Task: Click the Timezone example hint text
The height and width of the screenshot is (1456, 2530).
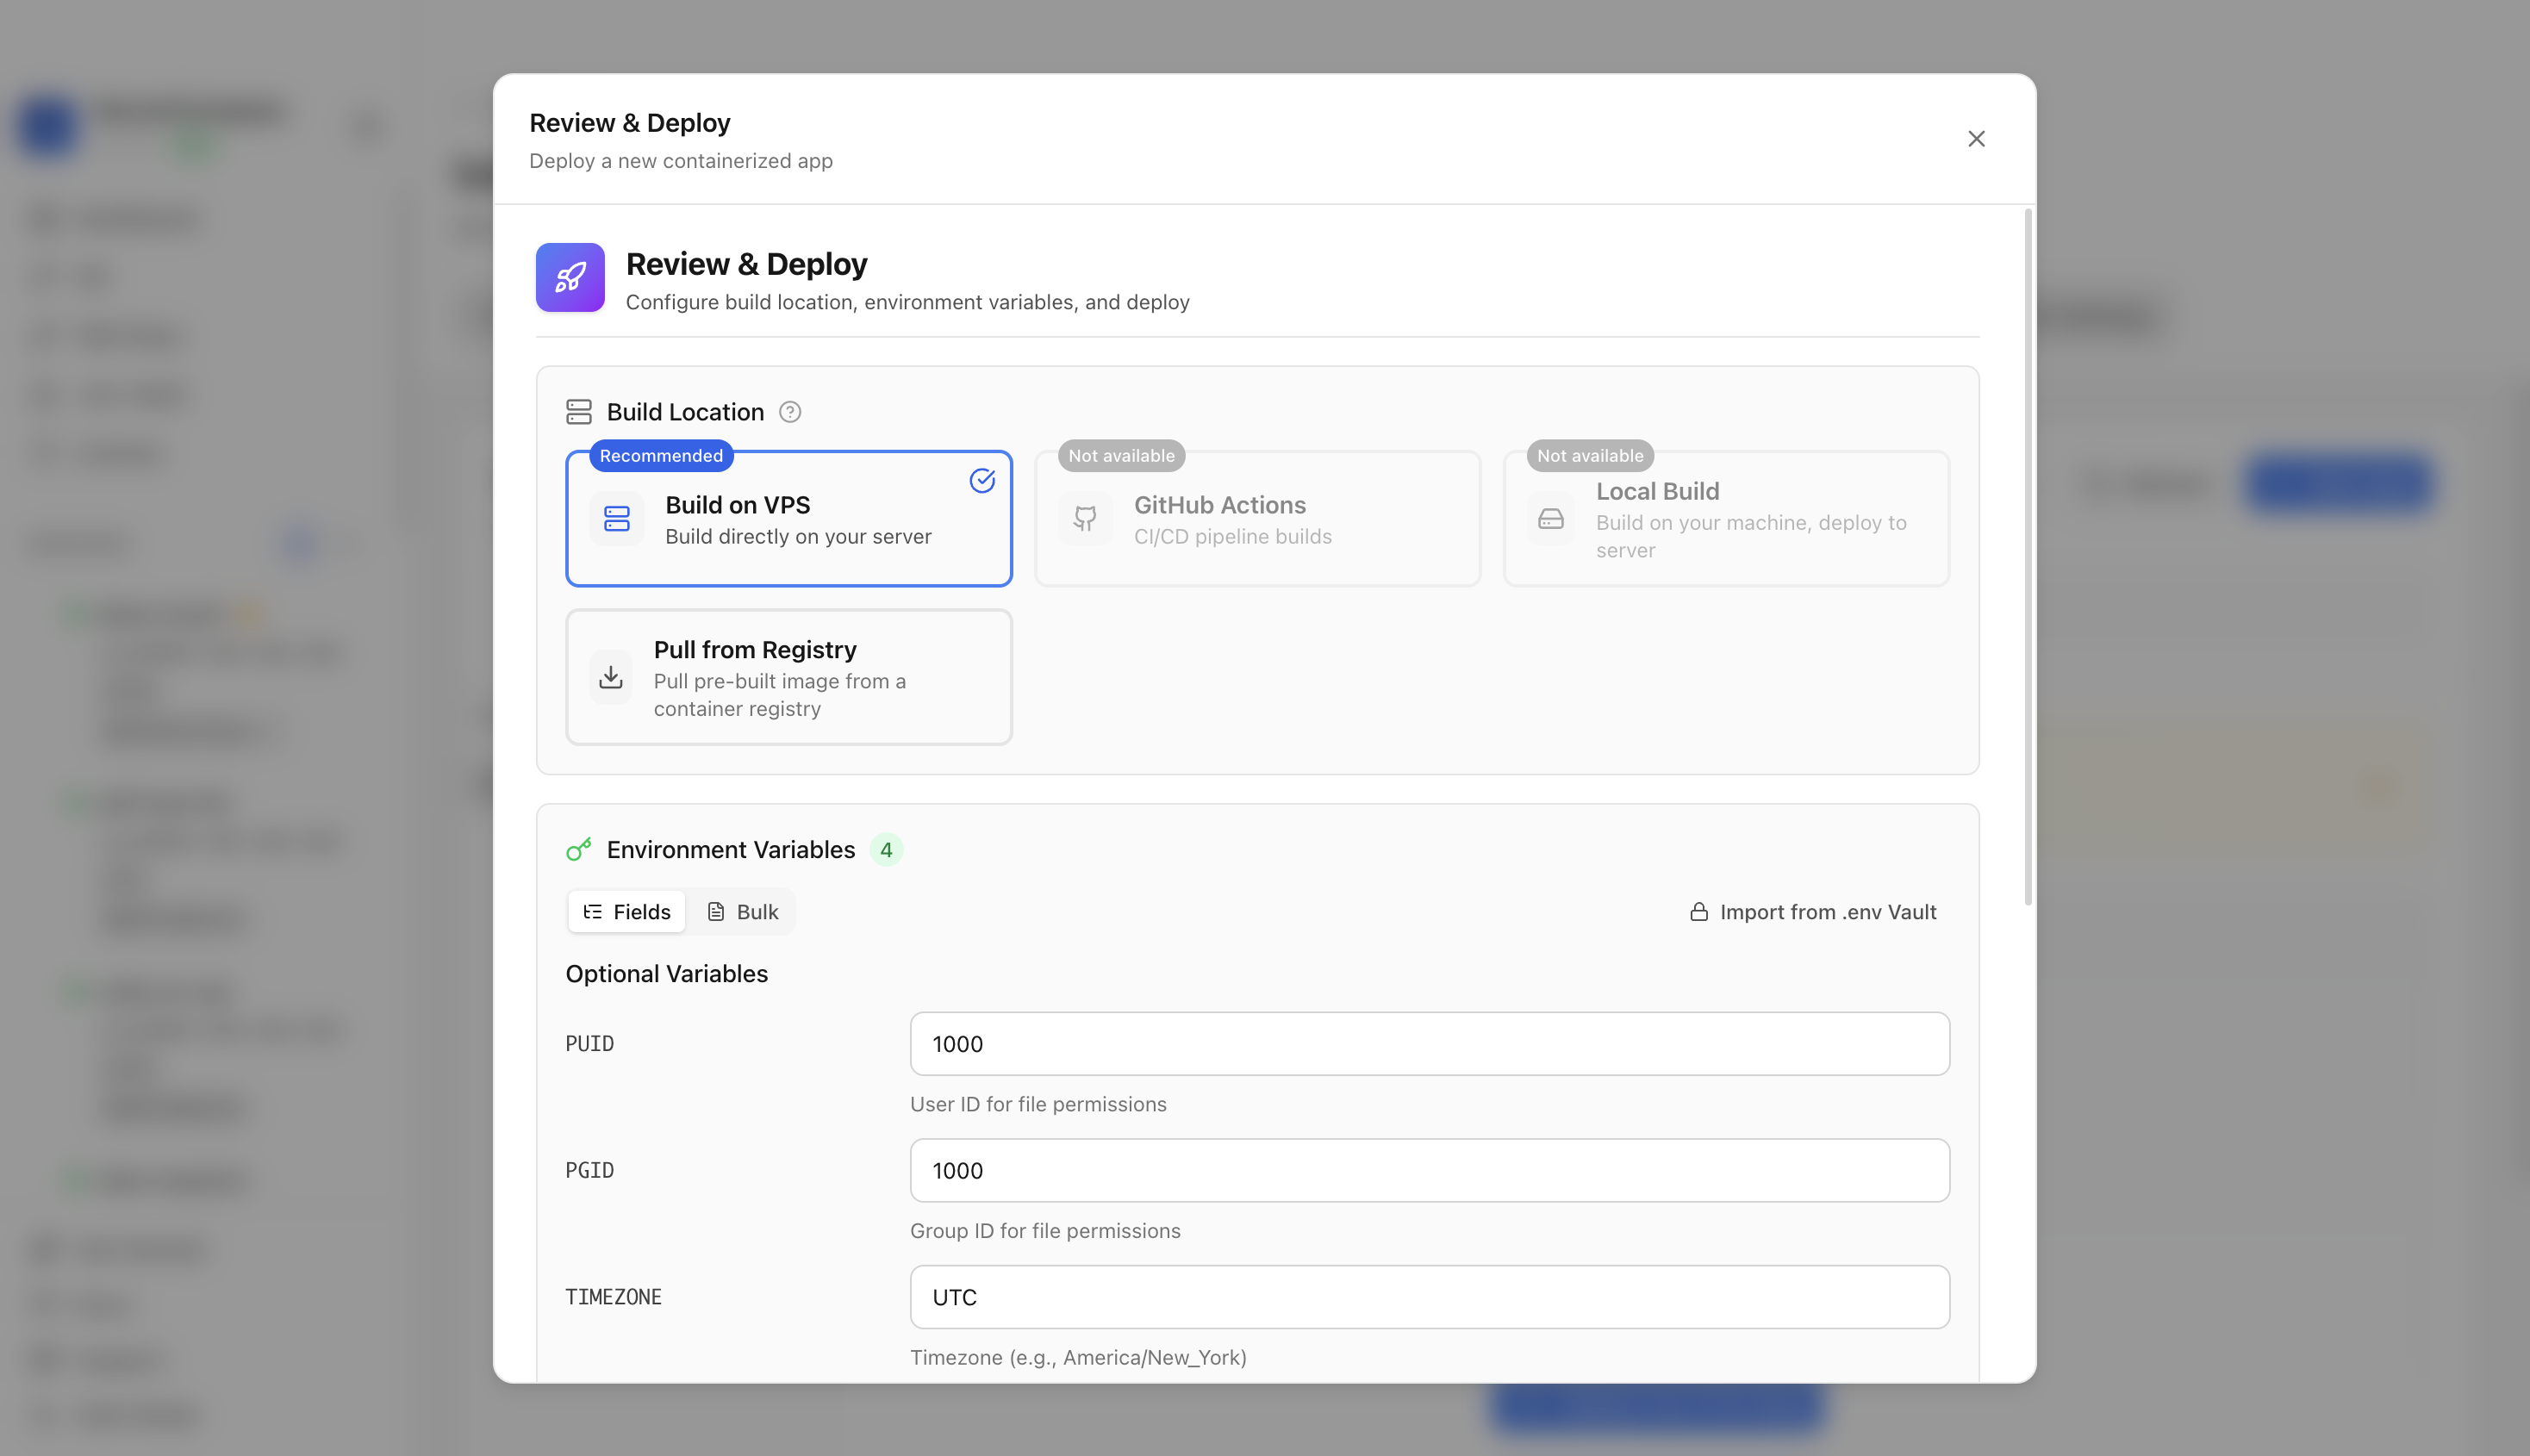Action: pos(1078,1357)
